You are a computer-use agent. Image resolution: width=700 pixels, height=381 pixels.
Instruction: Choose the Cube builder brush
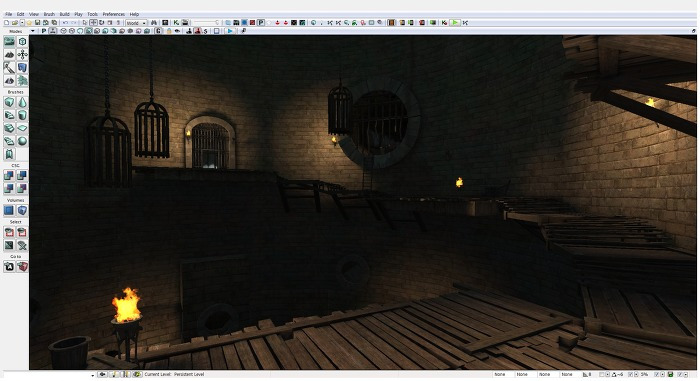pyautogui.click(x=9, y=102)
